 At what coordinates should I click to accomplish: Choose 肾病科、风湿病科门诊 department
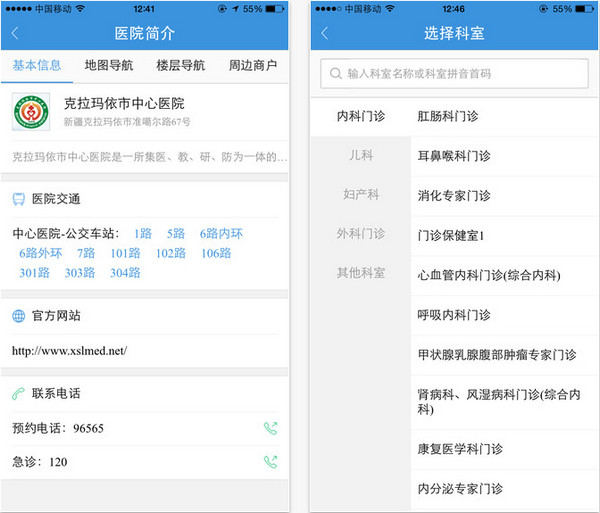[x=504, y=402]
